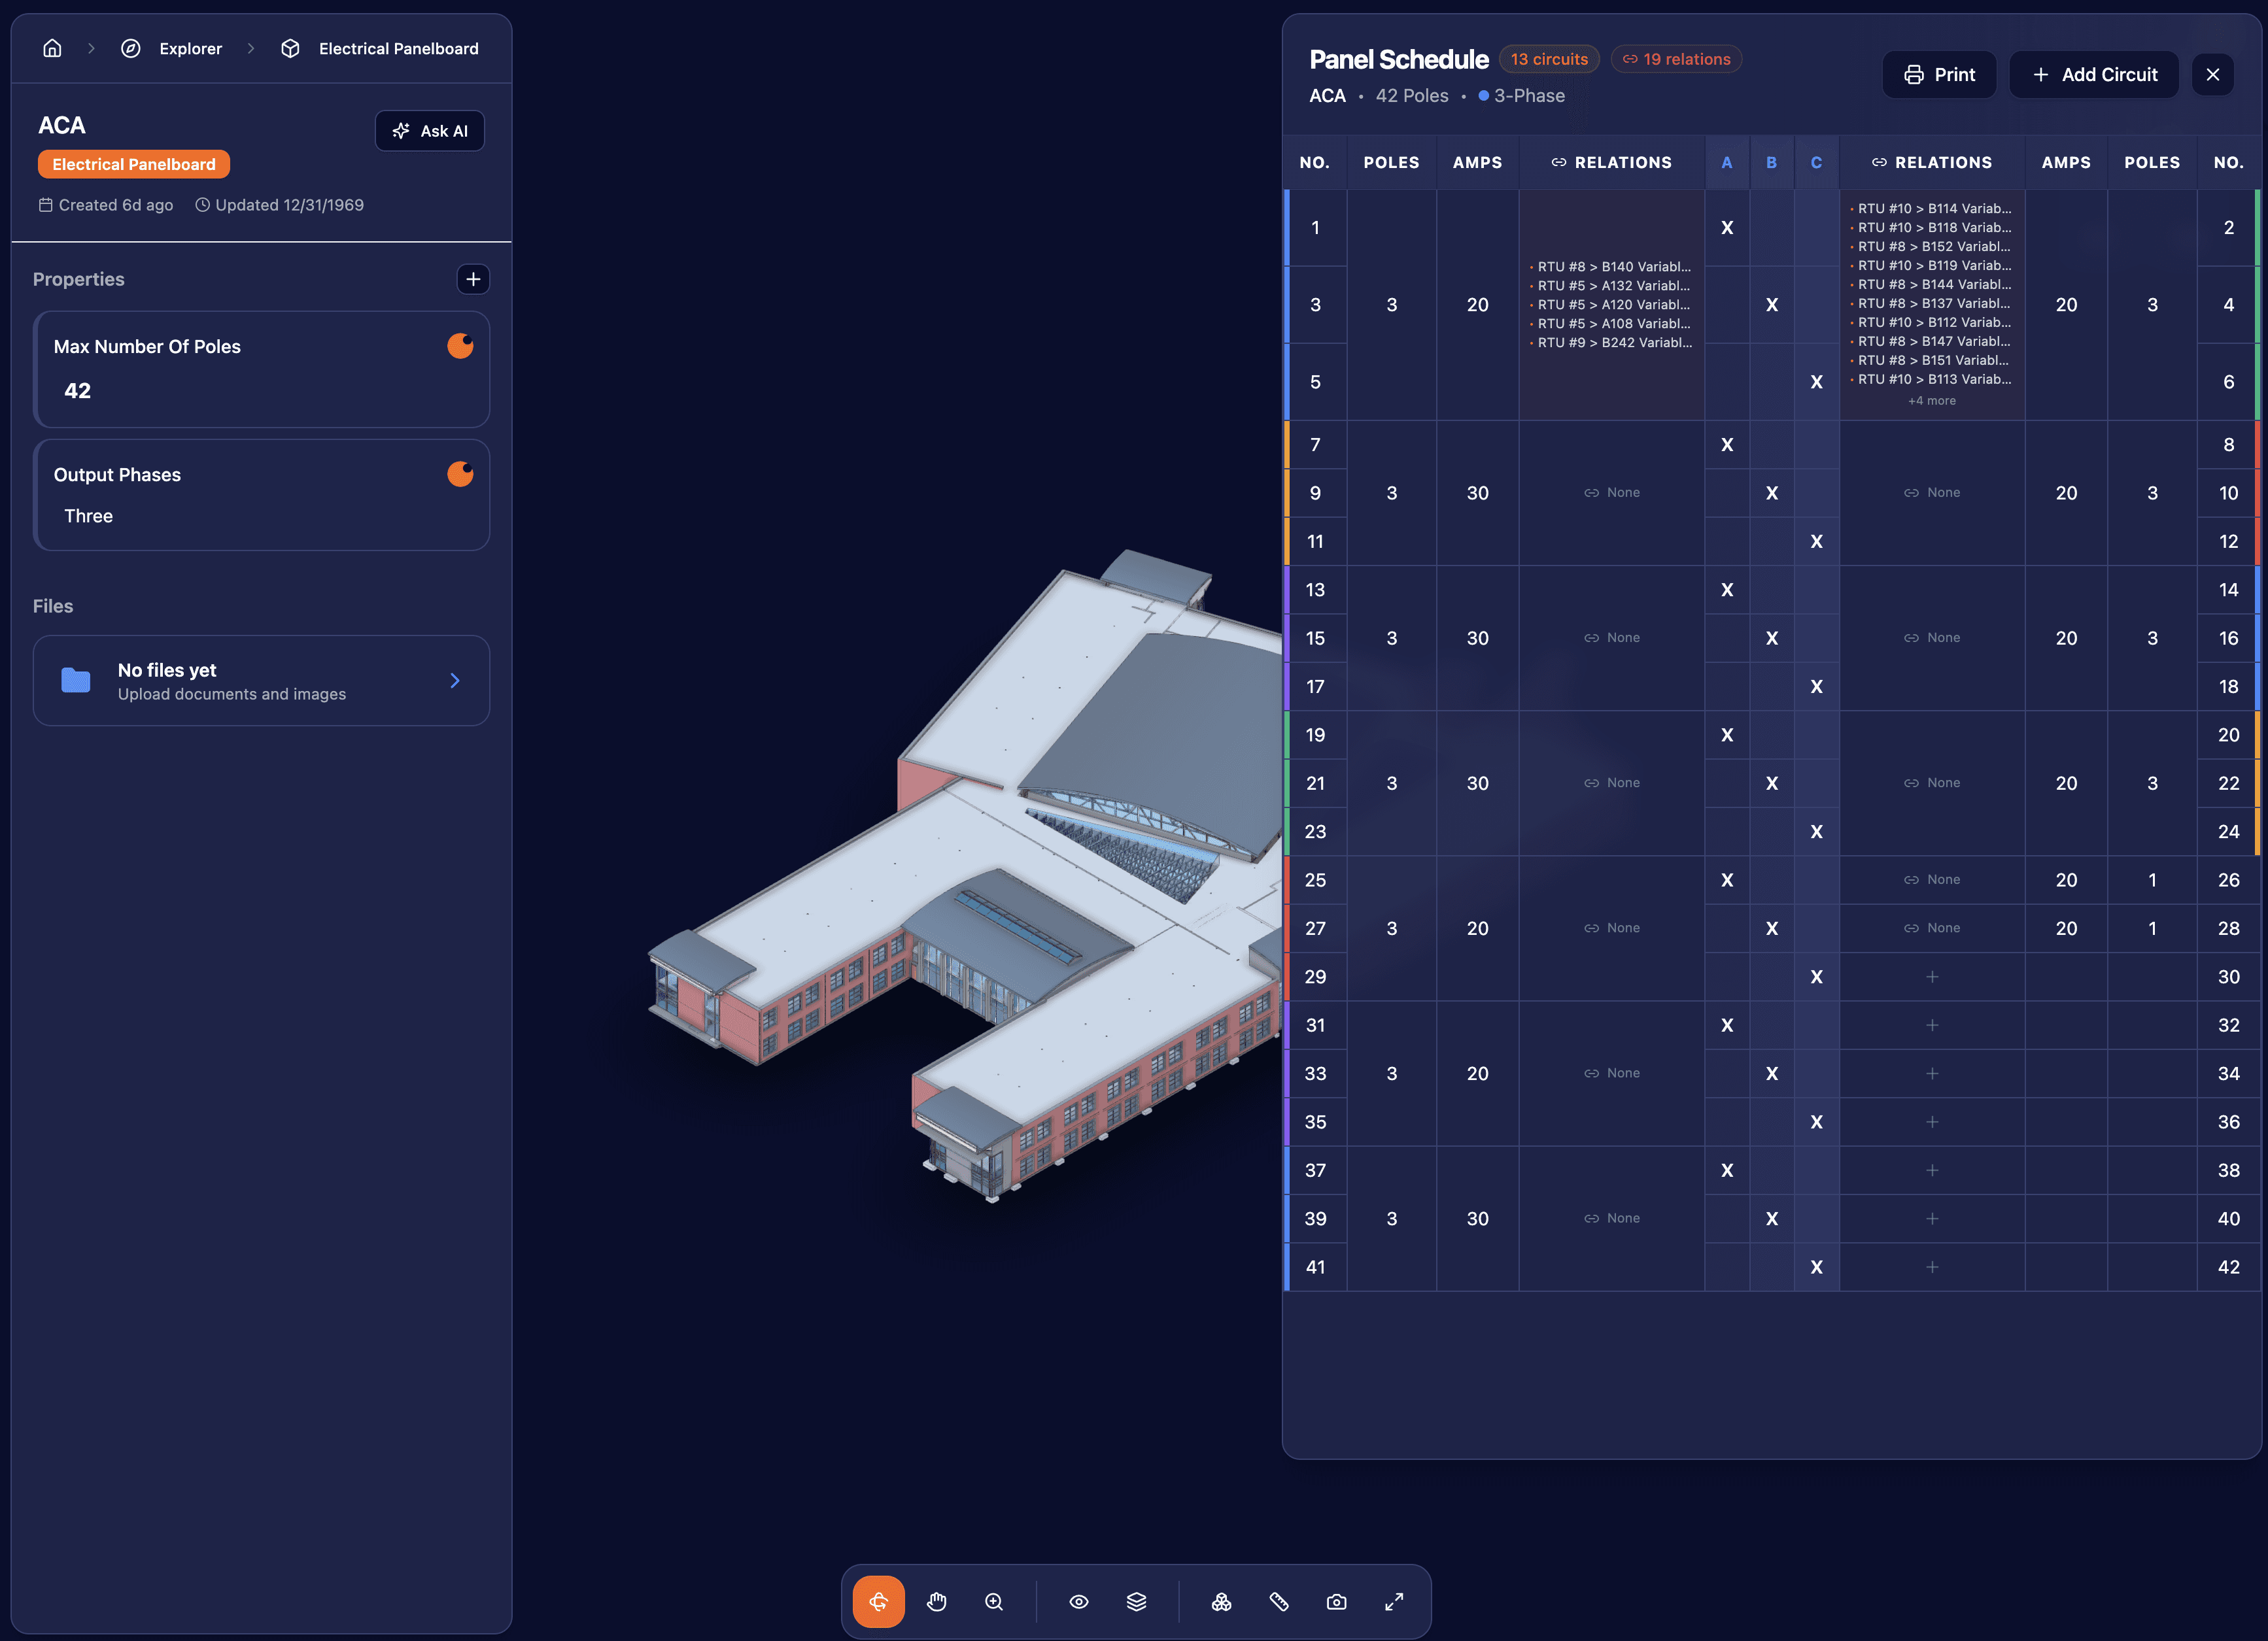Toggle the orange indicator on Max Number Of Poles

460,346
